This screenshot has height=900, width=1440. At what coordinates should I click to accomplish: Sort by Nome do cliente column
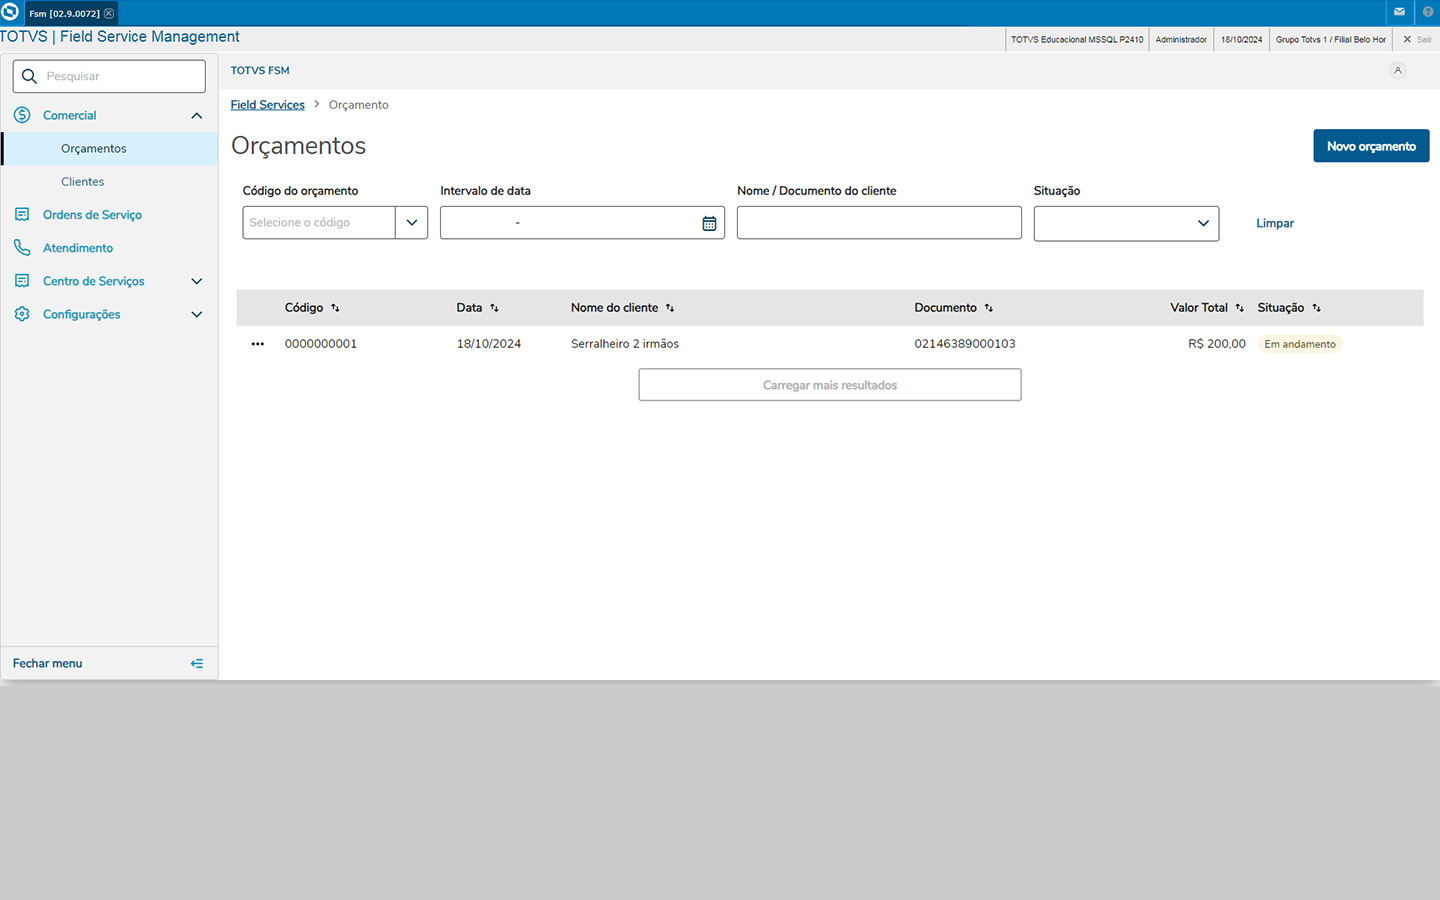coord(670,308)
